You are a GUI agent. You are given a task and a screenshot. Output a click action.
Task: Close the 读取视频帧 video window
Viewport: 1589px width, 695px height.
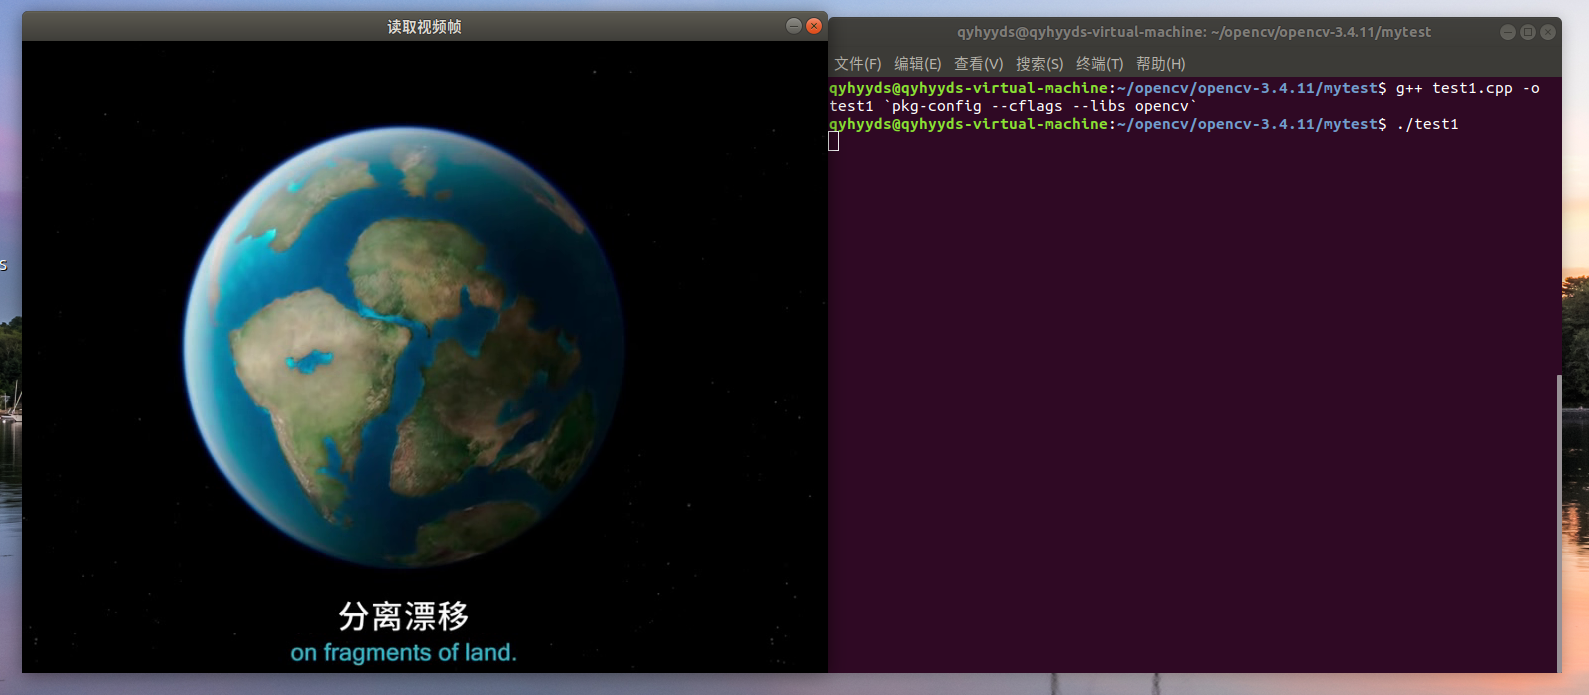coord(814,26)
